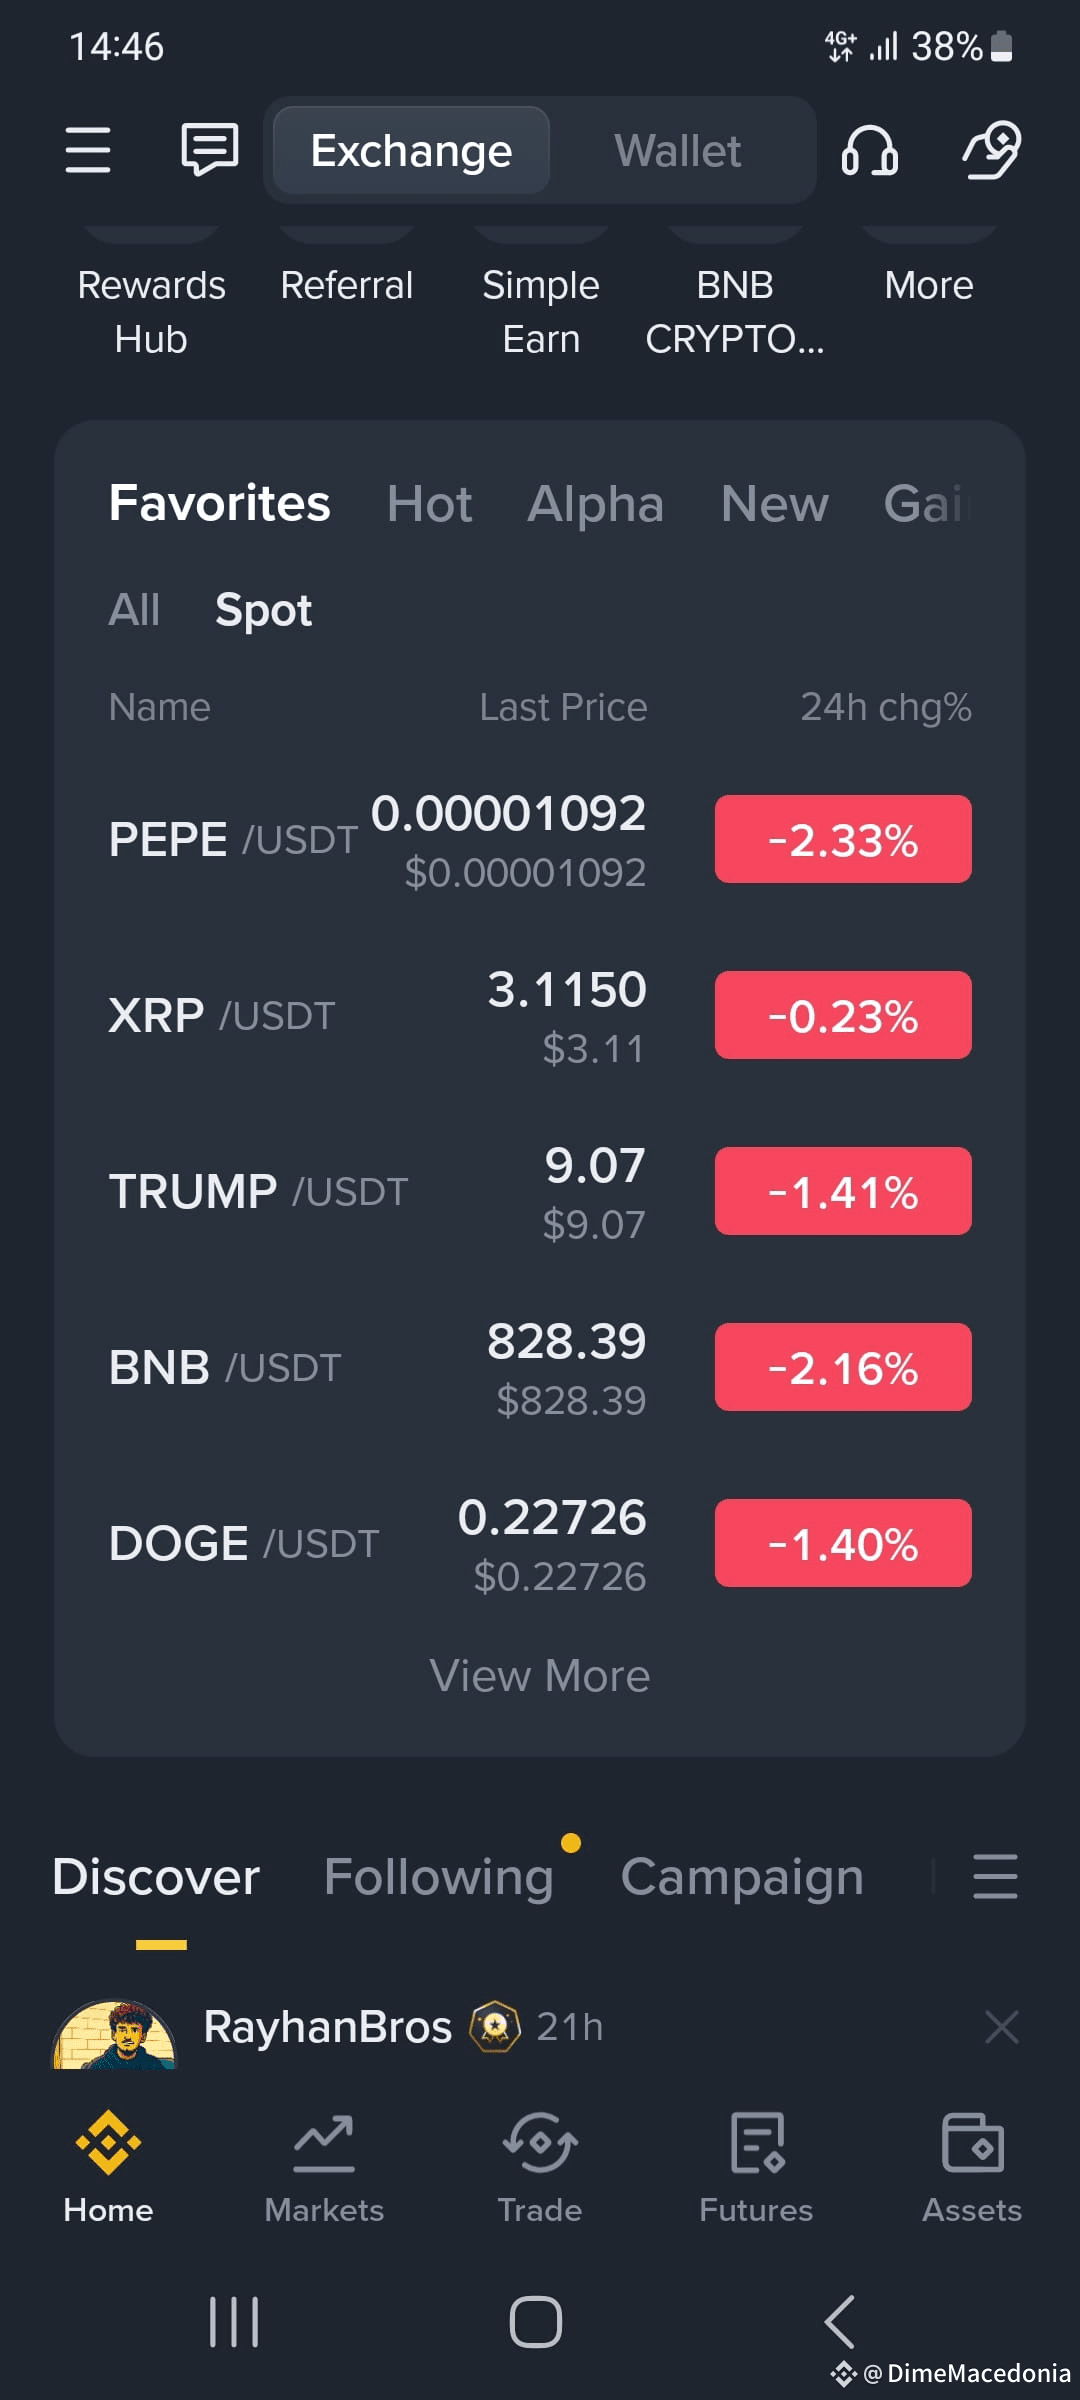This screenshot has width=1080, height=2400.
Task: Switch to the Following feed tab
Action: pyautogui.click(x=439, y=1877)
